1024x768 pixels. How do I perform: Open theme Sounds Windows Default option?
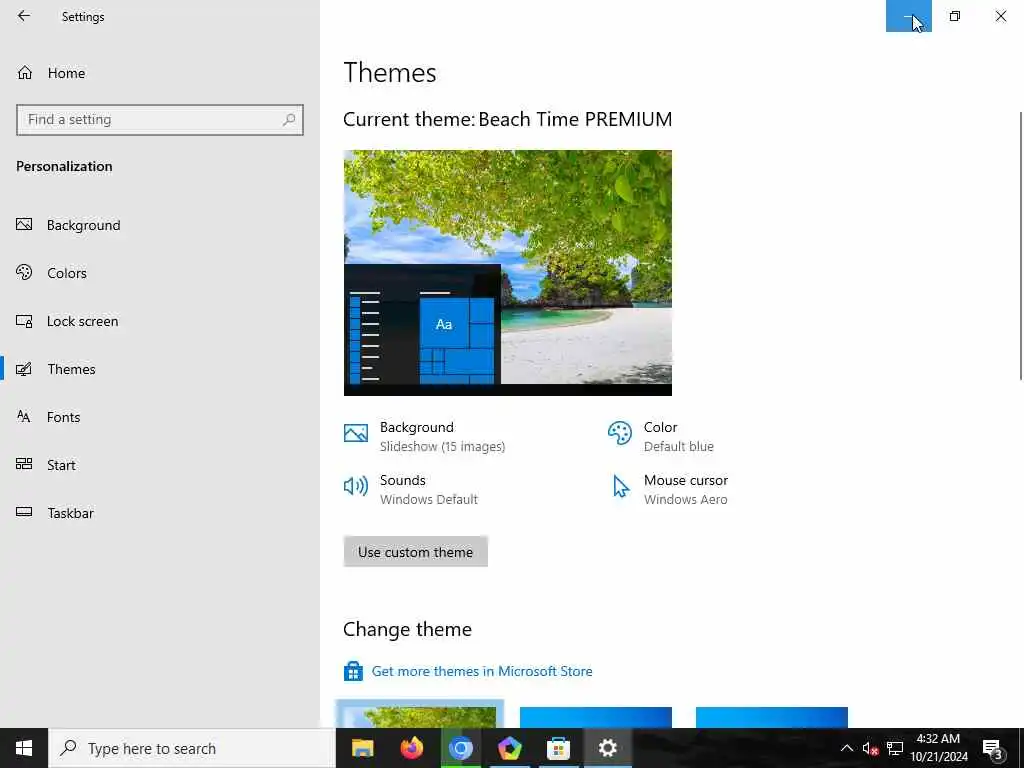coord(429,489)
